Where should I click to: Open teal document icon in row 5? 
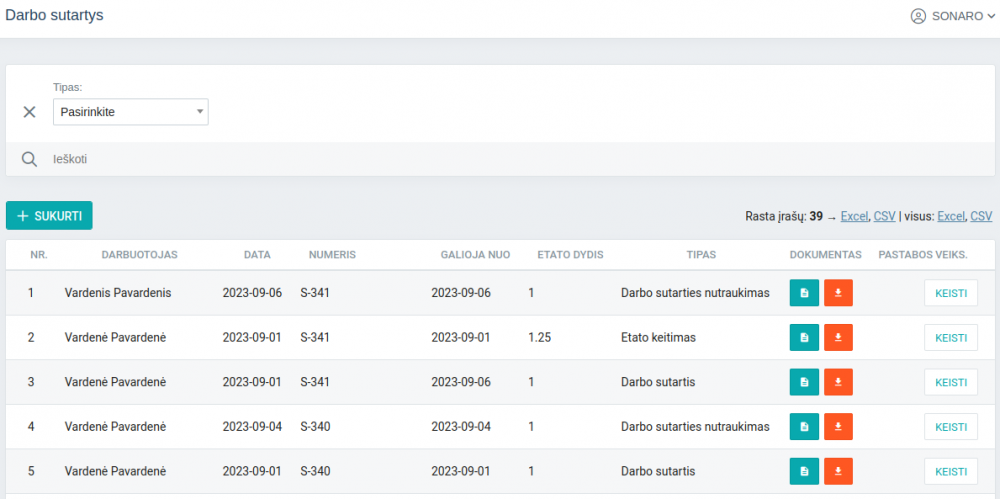804,471
